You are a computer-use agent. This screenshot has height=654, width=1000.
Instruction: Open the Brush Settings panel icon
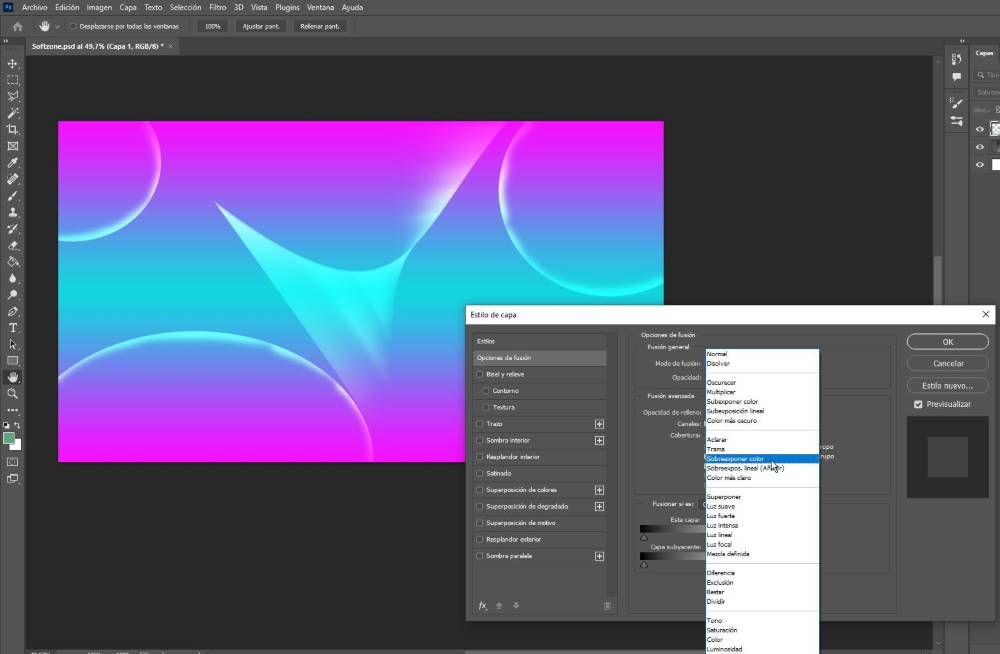point(956,102)
